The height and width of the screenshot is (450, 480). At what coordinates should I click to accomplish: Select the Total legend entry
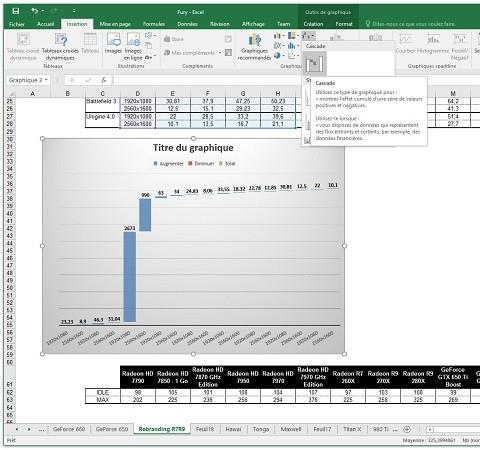tap(227, 164)
